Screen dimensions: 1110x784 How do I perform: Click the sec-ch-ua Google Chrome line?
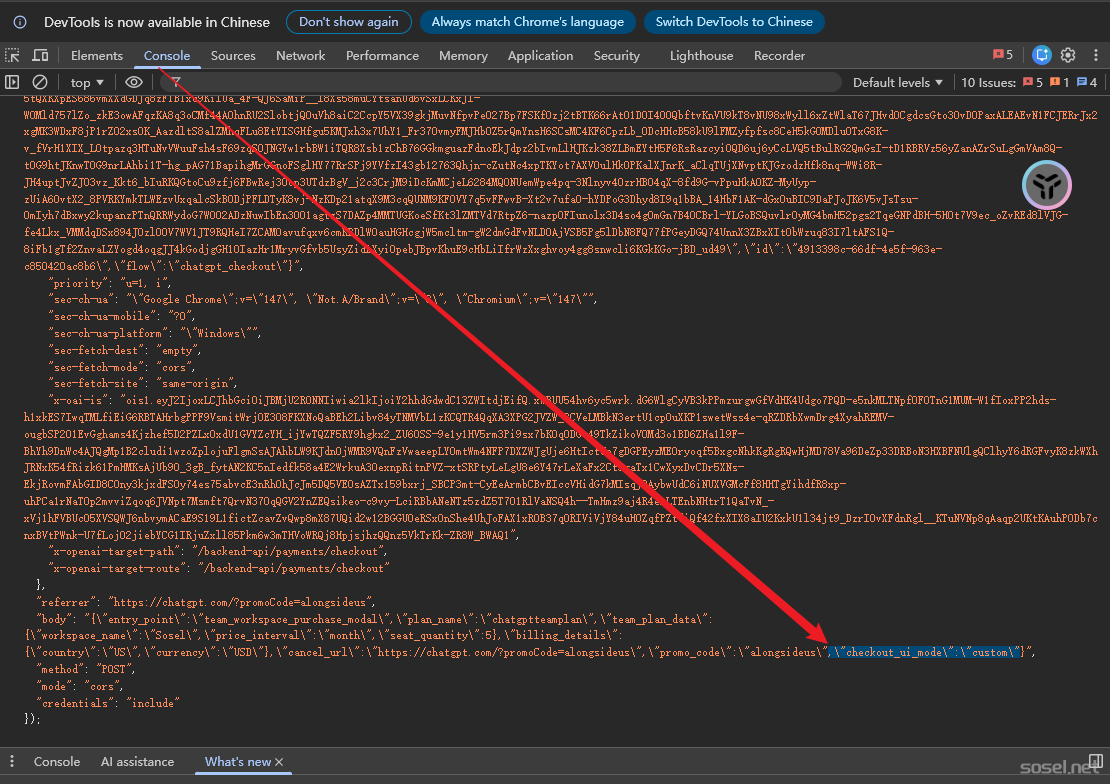(x=323, y=299)
